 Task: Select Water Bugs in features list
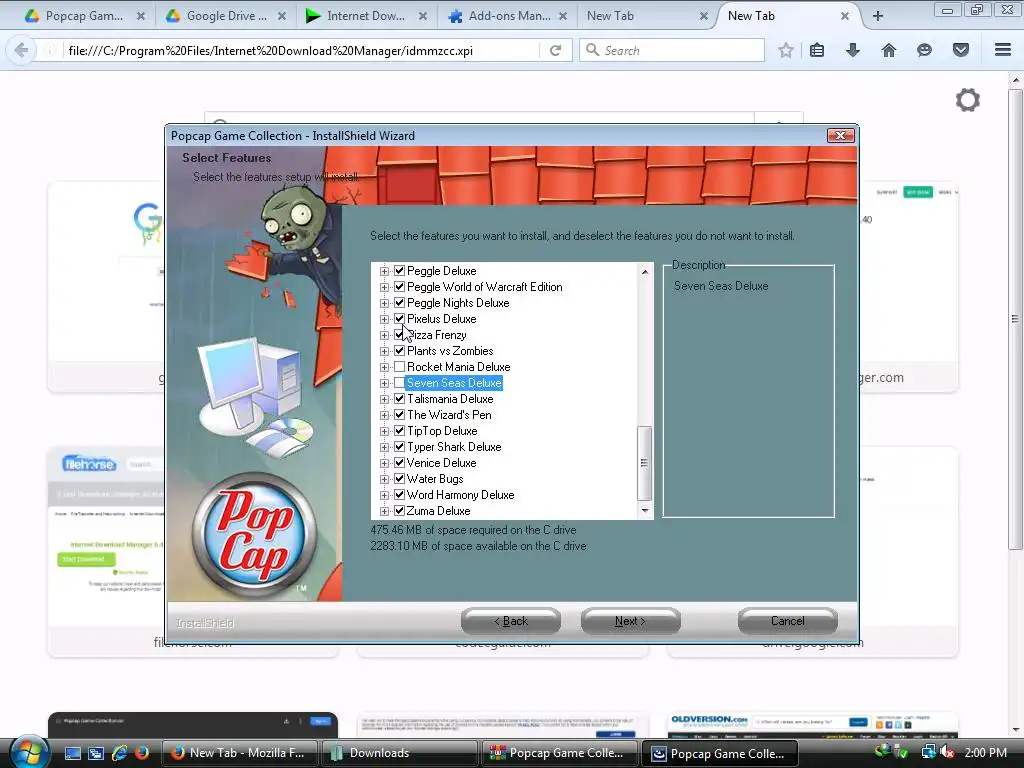[435, 479]
